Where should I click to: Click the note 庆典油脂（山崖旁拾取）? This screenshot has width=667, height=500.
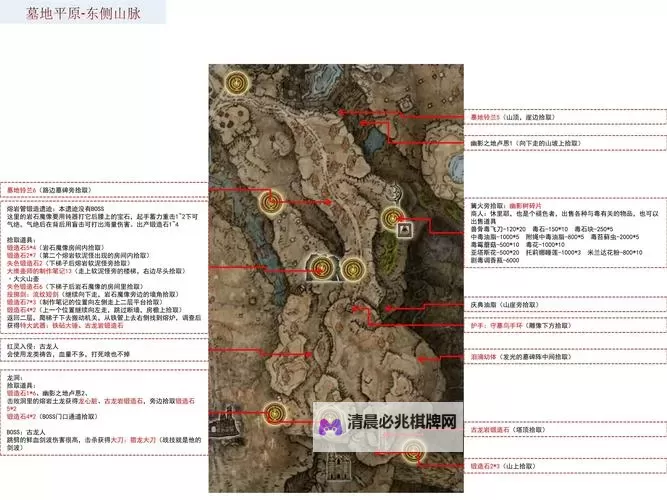click(x=505, y=305)
